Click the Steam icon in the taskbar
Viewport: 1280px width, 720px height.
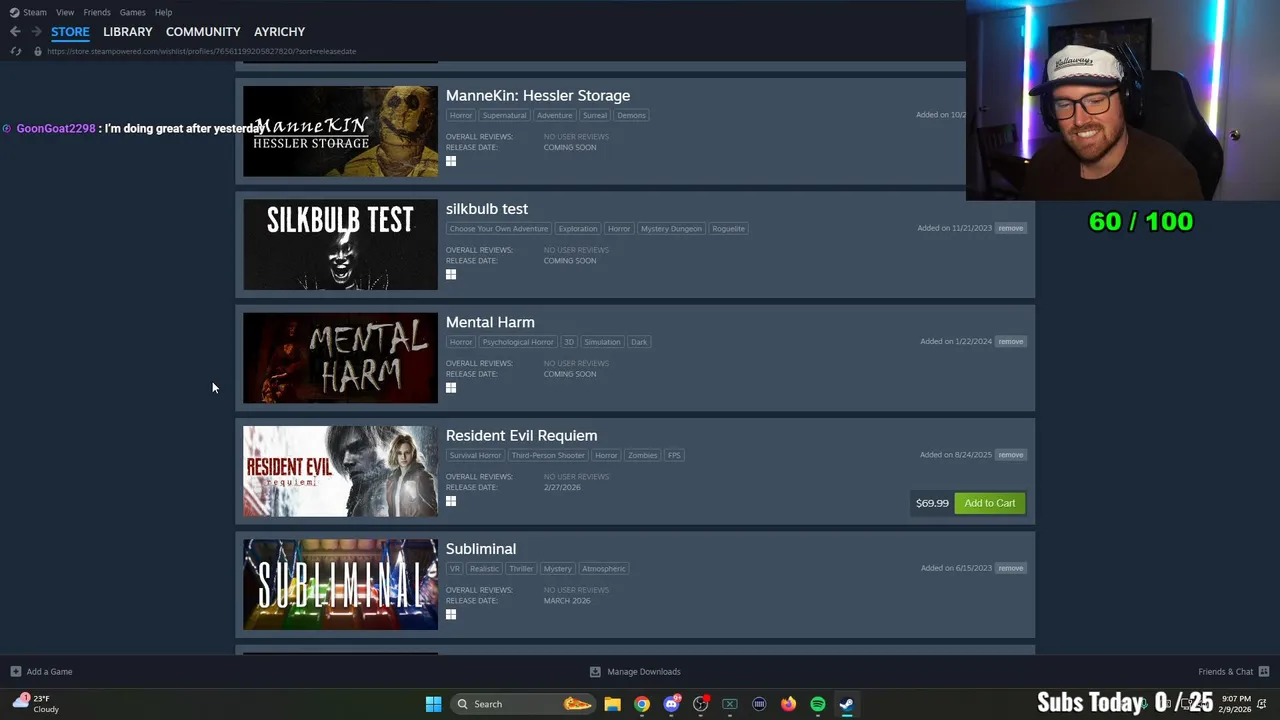[x=847, y=704]
